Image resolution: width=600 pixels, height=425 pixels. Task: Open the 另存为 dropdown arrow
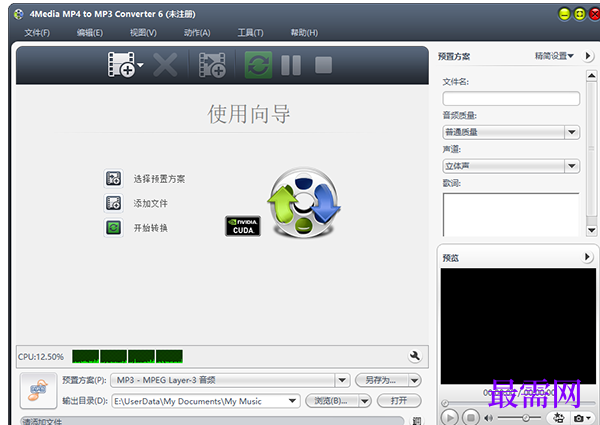pyautogui.click(x=414, y=380)
